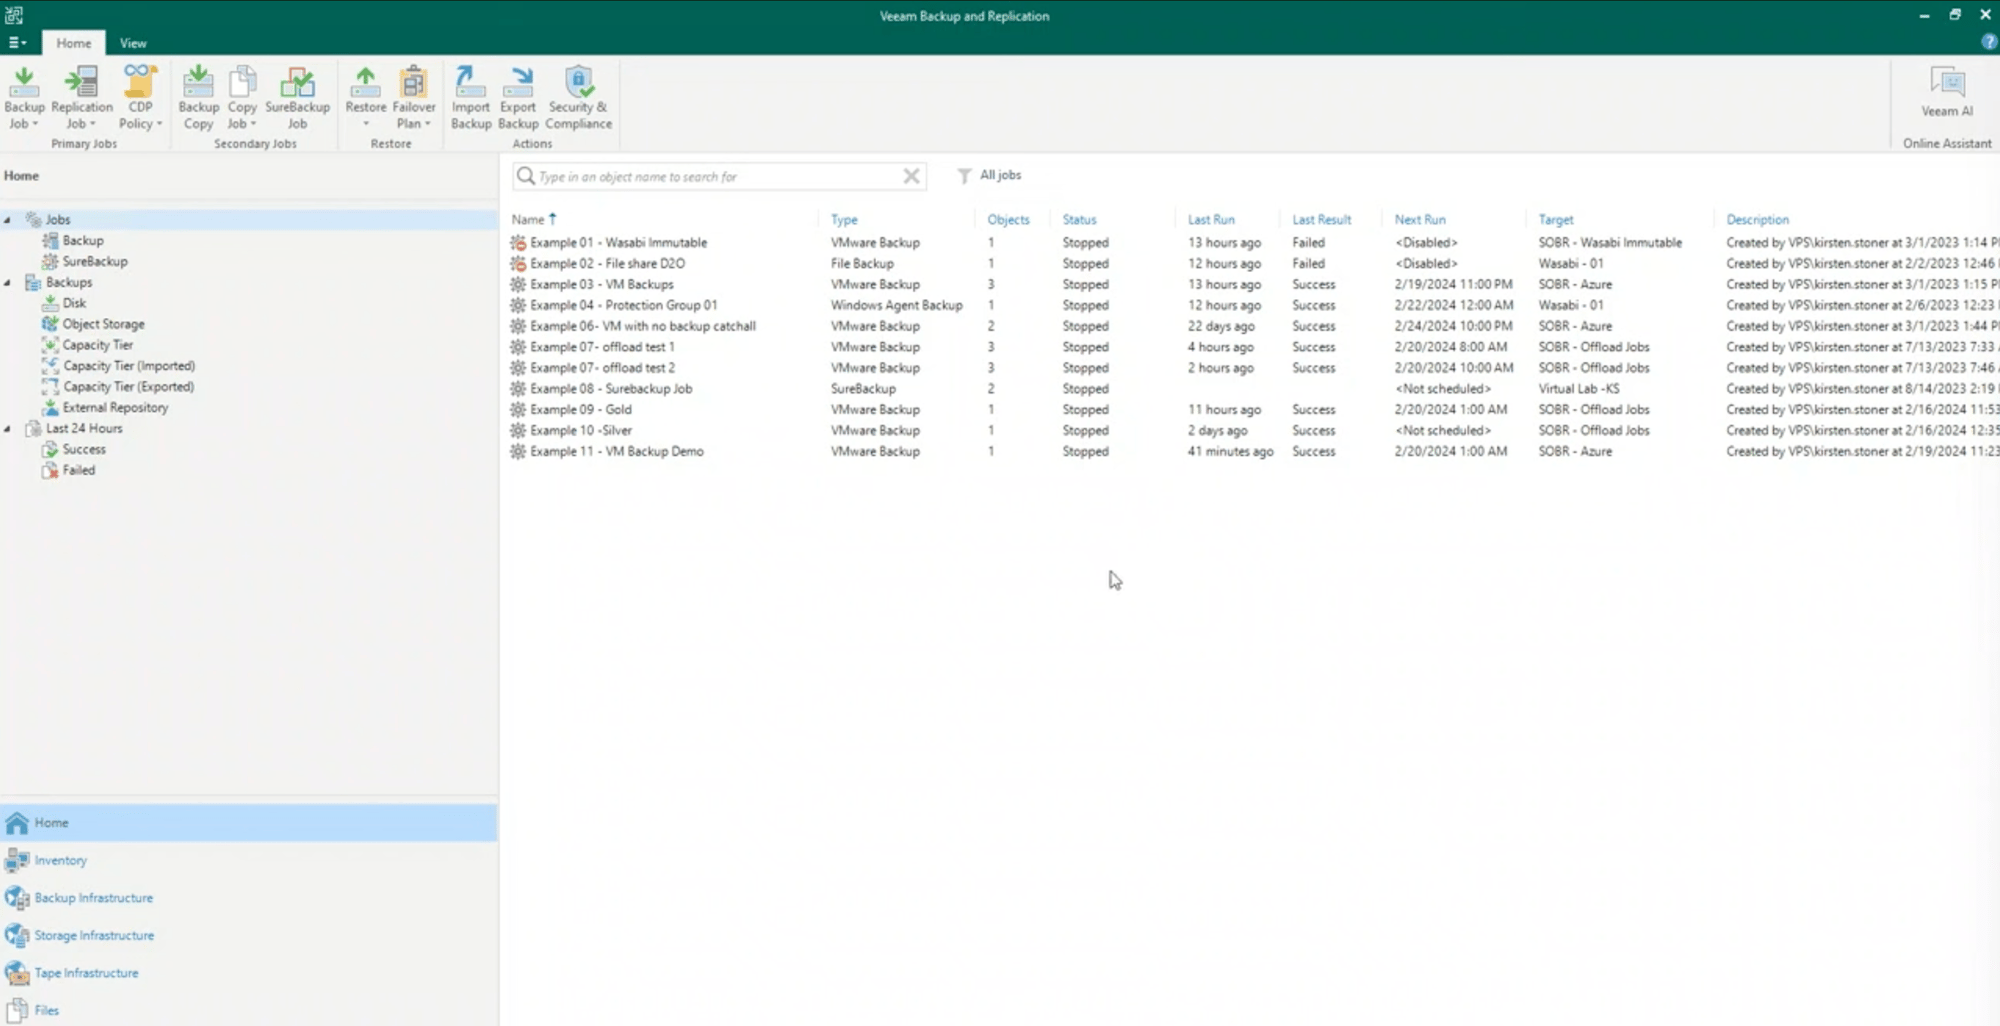Clear the search field with the X button

pos(911,176)
